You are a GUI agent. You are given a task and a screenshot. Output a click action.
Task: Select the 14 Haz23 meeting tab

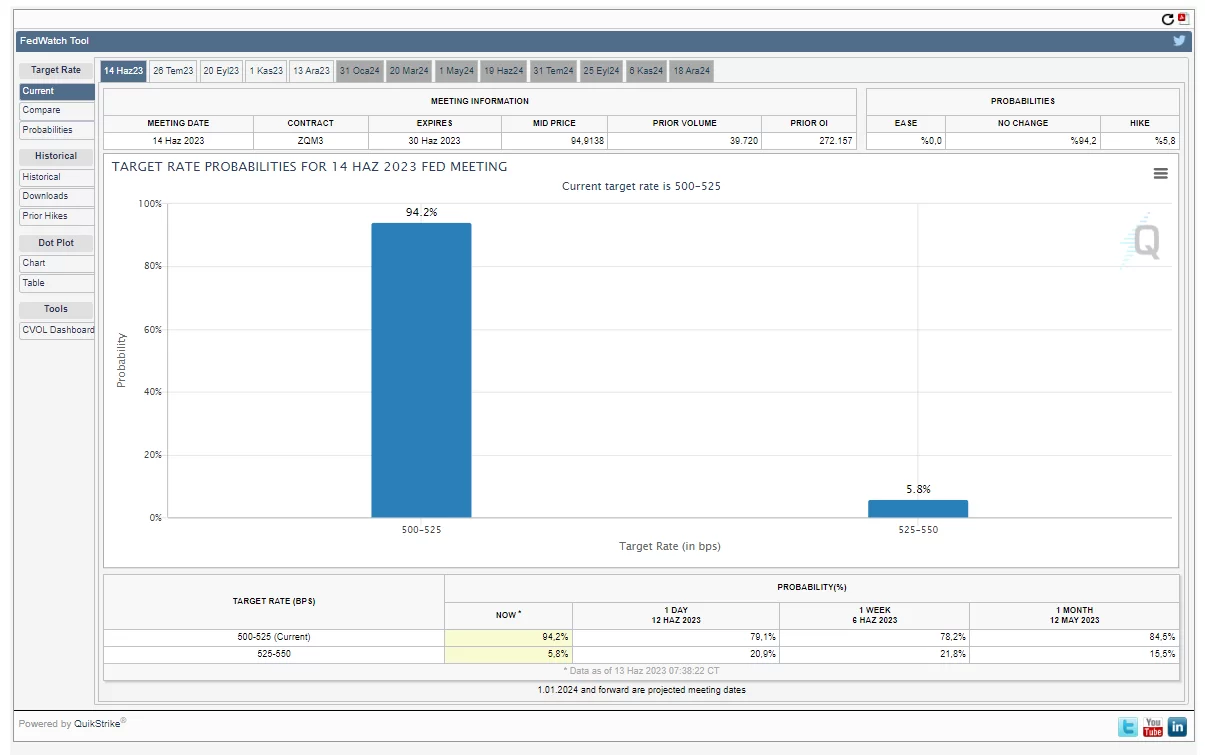coord(123,71)
